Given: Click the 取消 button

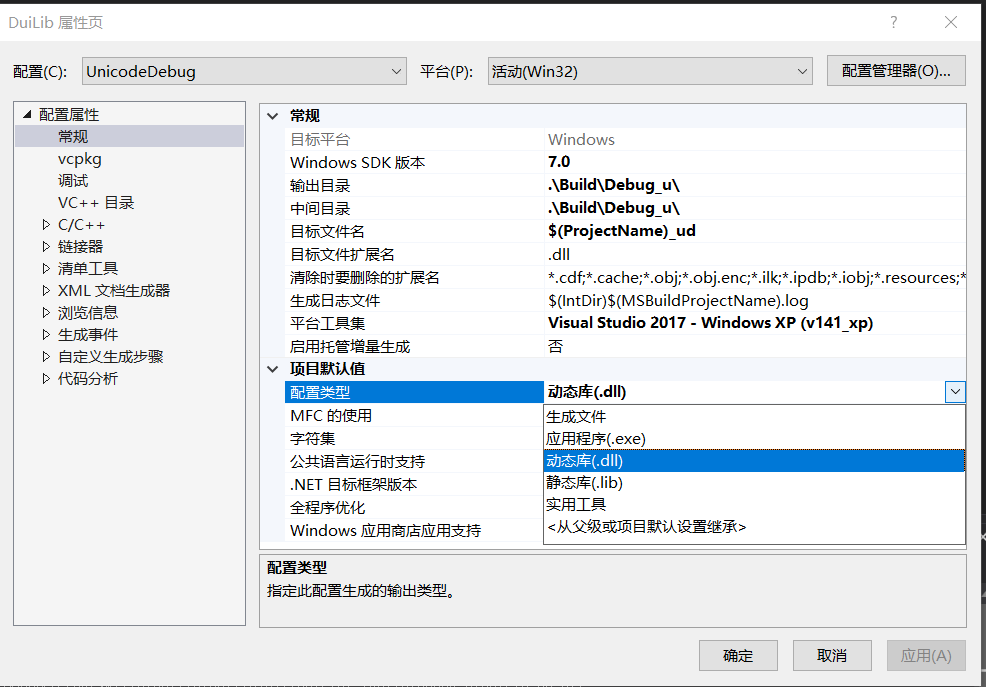Looking at the screenshot, I should pyautogui.click(x=832, y=655).
